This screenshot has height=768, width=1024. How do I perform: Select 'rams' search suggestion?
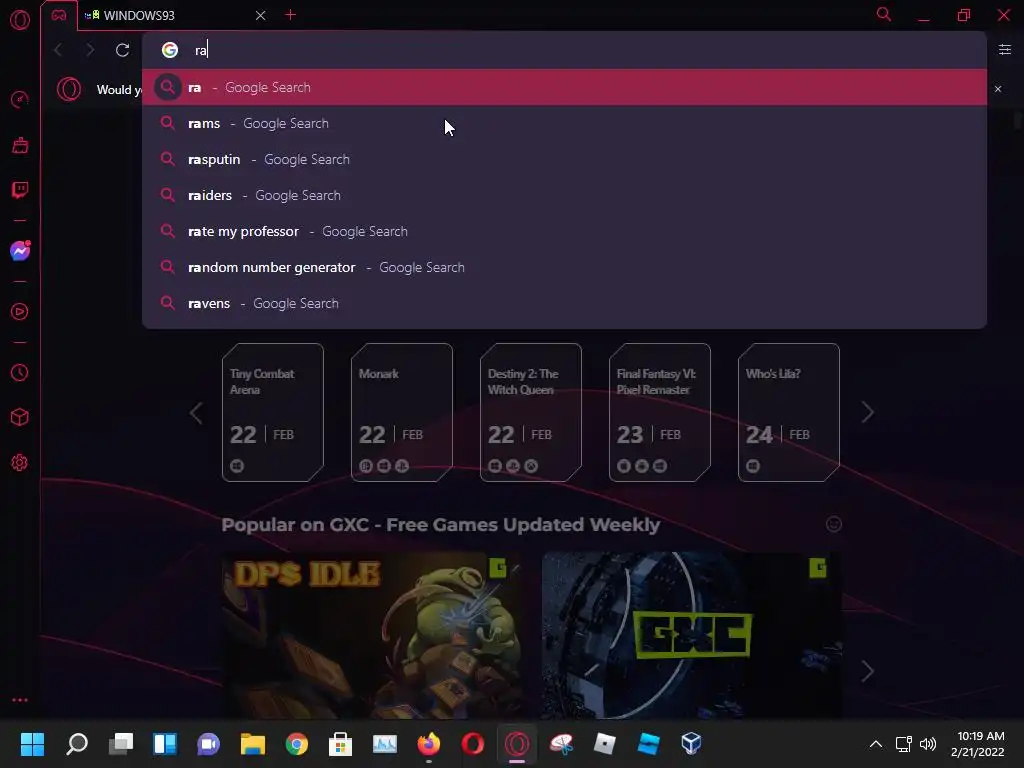[564, 123]
